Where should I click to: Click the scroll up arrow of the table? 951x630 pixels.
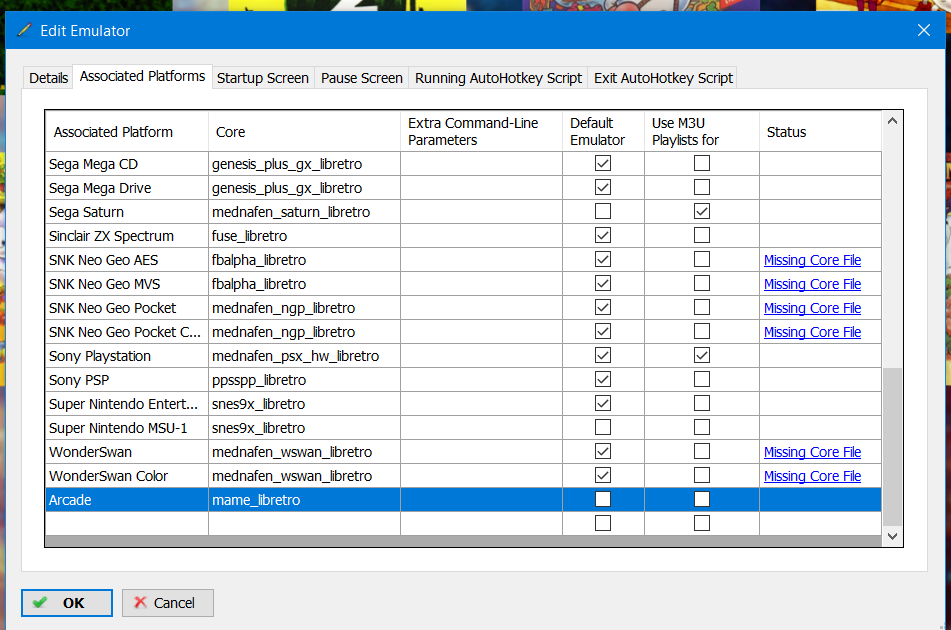point(892,121)
